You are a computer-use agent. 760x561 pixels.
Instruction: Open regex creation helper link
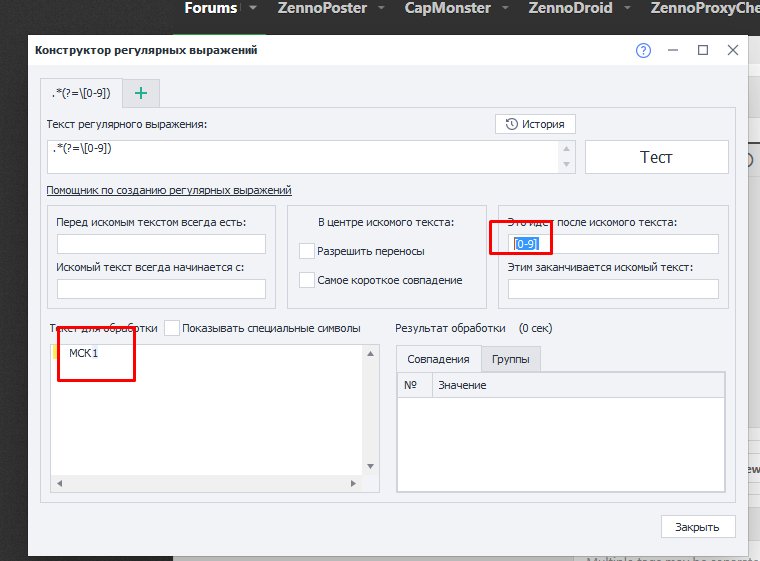169,190
